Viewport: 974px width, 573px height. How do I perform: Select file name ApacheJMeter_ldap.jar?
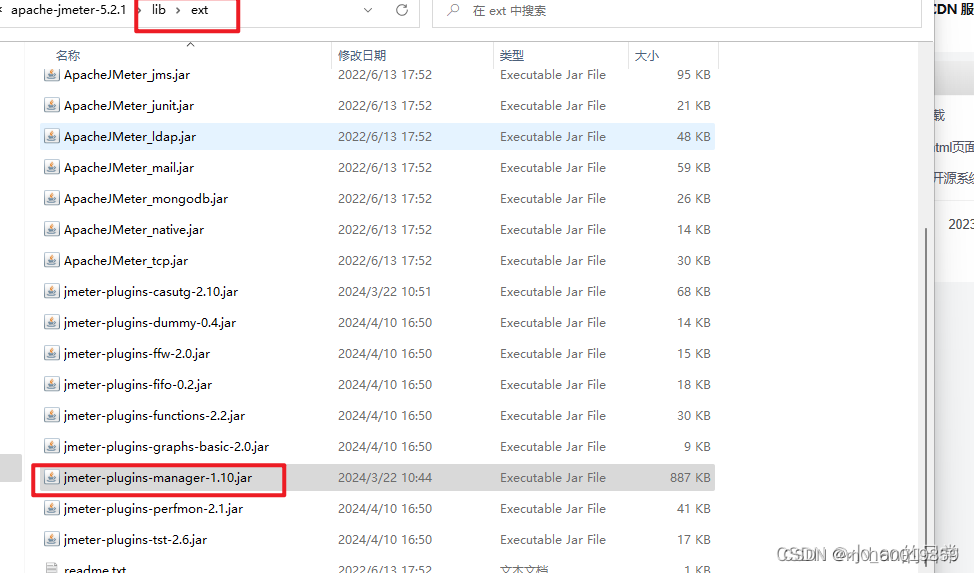pos(130,137)
